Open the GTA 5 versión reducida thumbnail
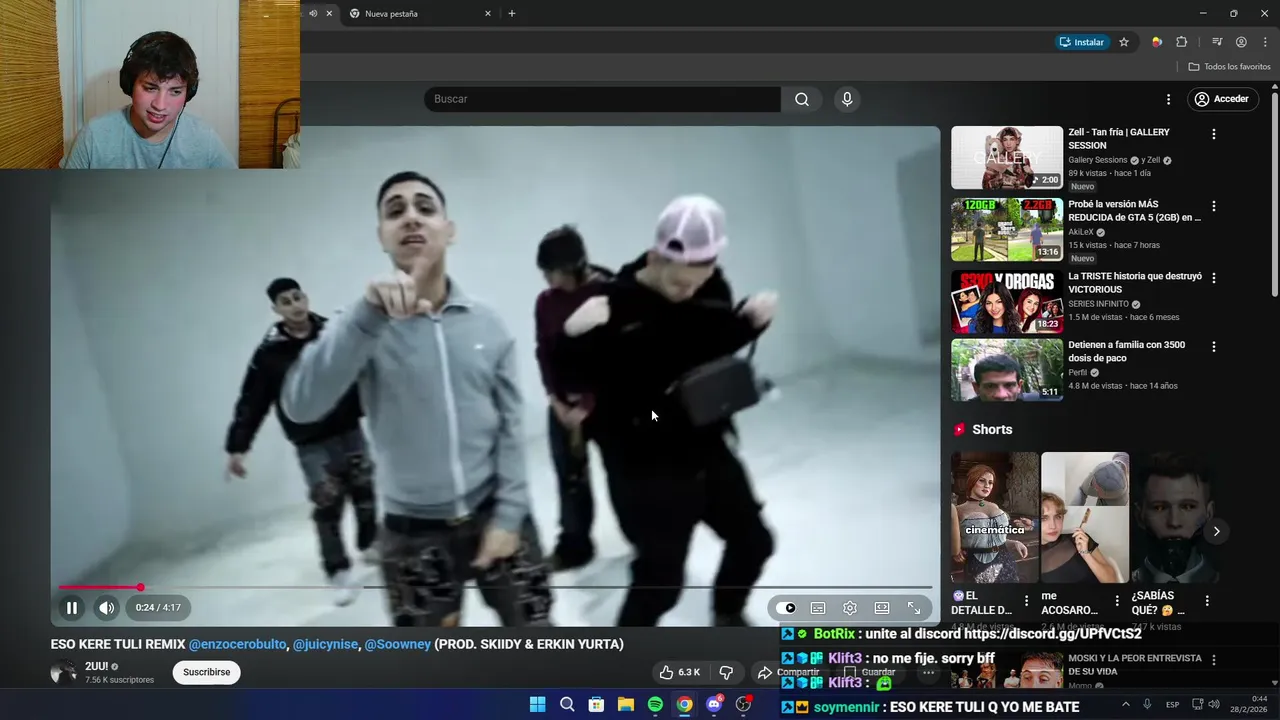 (1007, 229)
